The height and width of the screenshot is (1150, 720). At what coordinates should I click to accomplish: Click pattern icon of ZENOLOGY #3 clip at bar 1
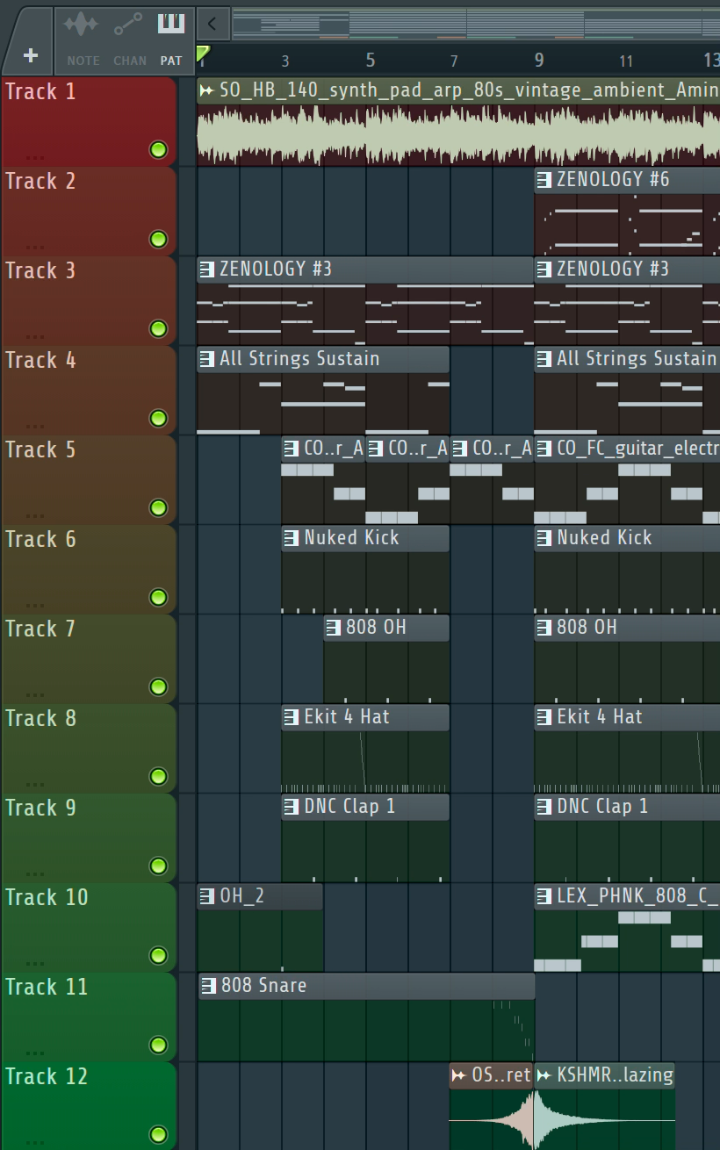coord(207,269)
